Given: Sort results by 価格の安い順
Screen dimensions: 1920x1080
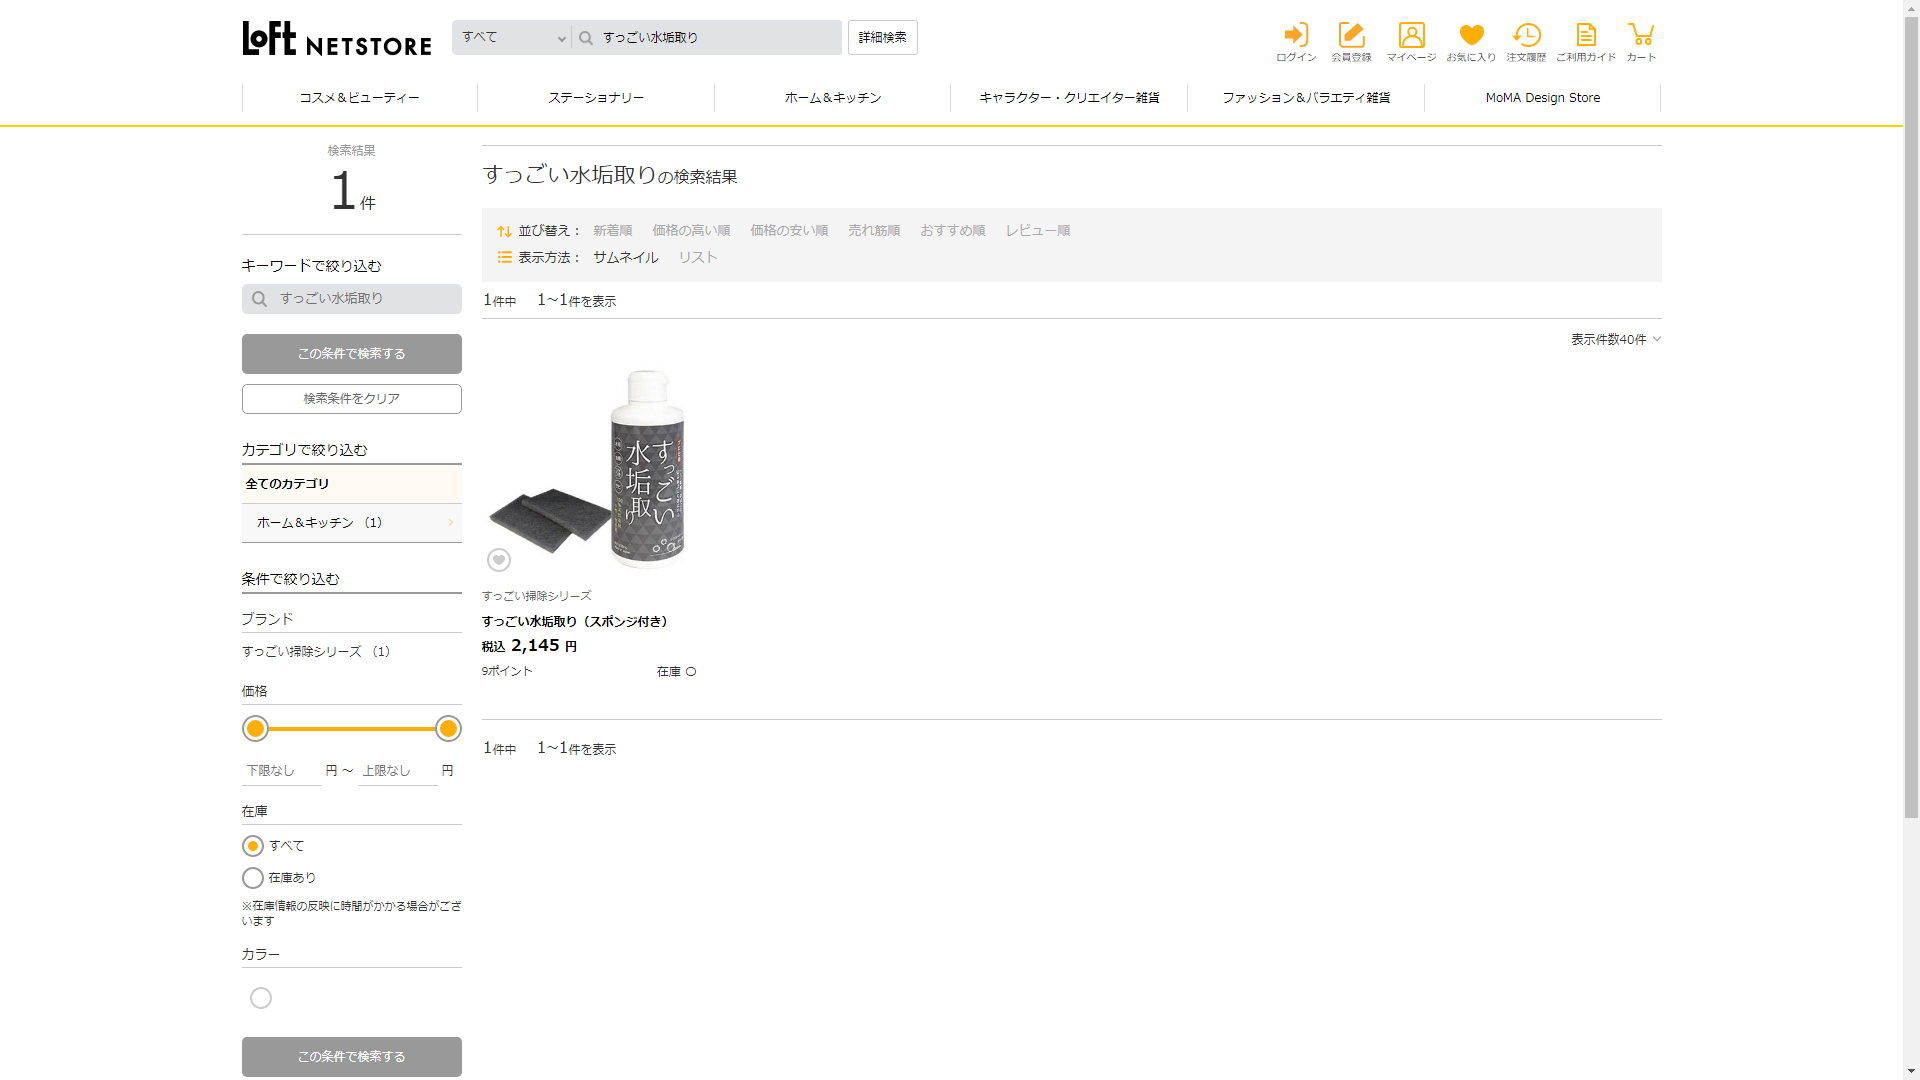Looking at the screenshot, I should point(789,231).
